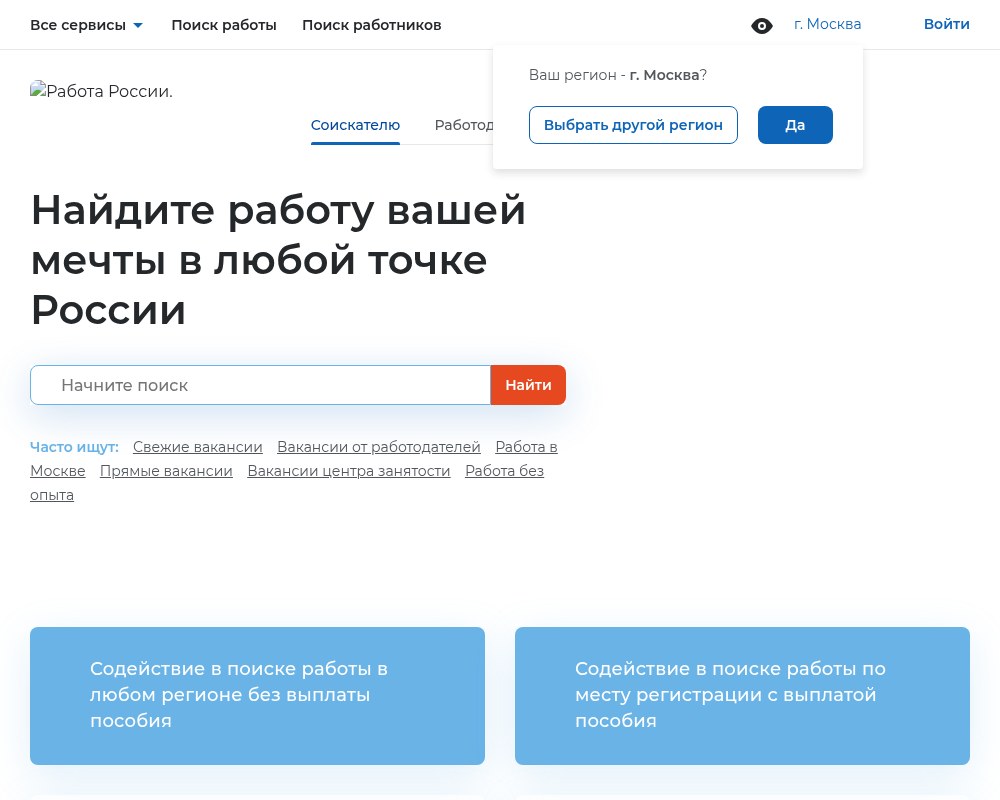Switch to the Соискателю tab
Viewport: 1000px width, 800px height.
tap(355, 125)
